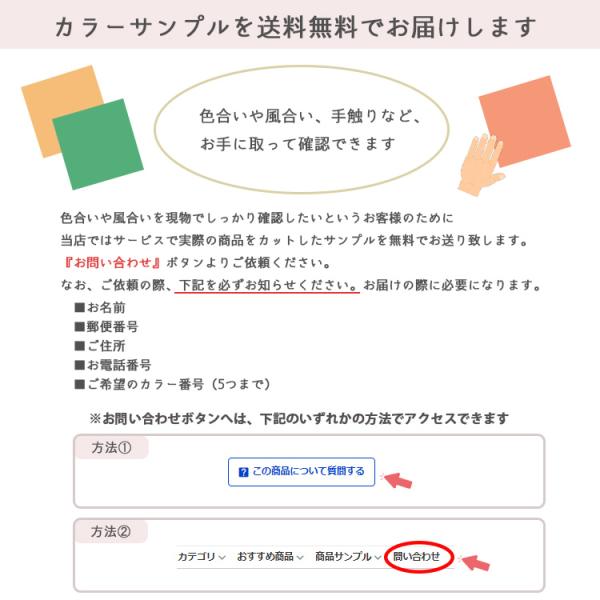Open the 問い合わせ menu item

coord(416,556)
